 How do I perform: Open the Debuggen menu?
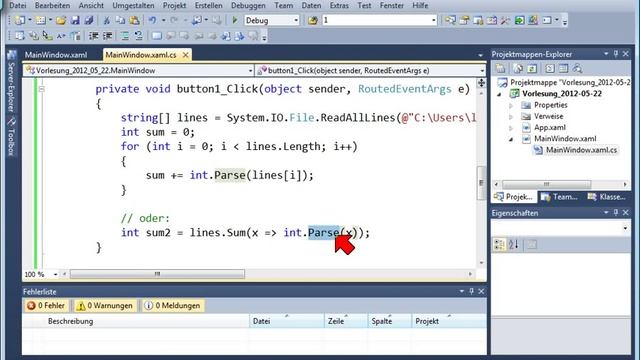tap(248, 5)
